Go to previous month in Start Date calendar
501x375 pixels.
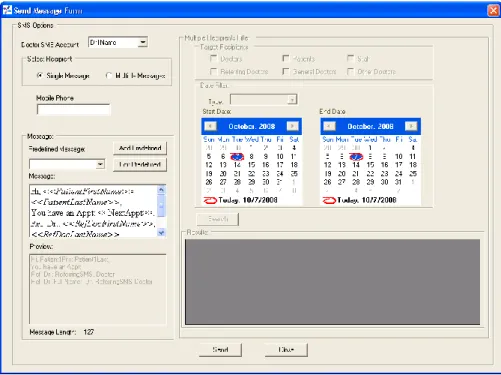click(210, 126)
